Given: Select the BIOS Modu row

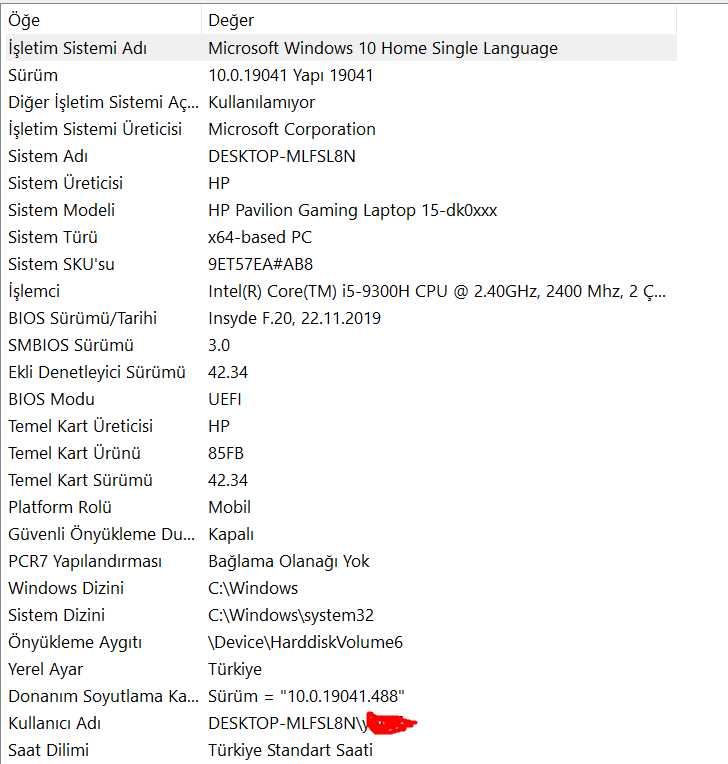Looking at the screenshot, I should click(53, 399).
